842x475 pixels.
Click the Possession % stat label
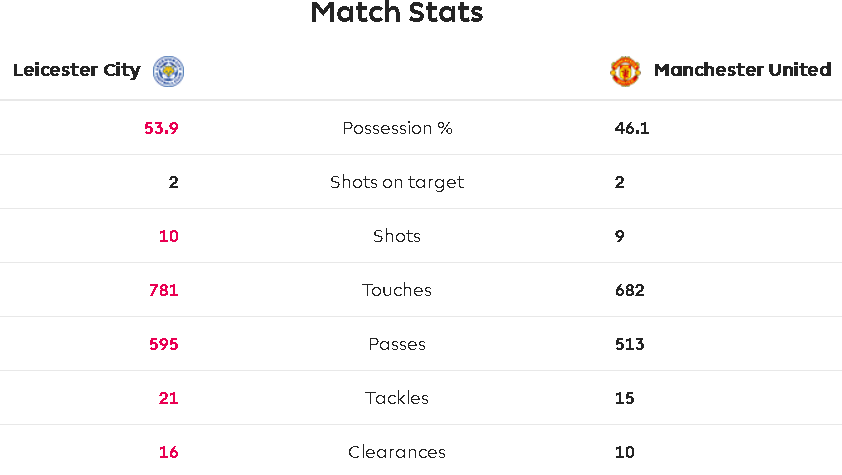click(x=397, y=128)
